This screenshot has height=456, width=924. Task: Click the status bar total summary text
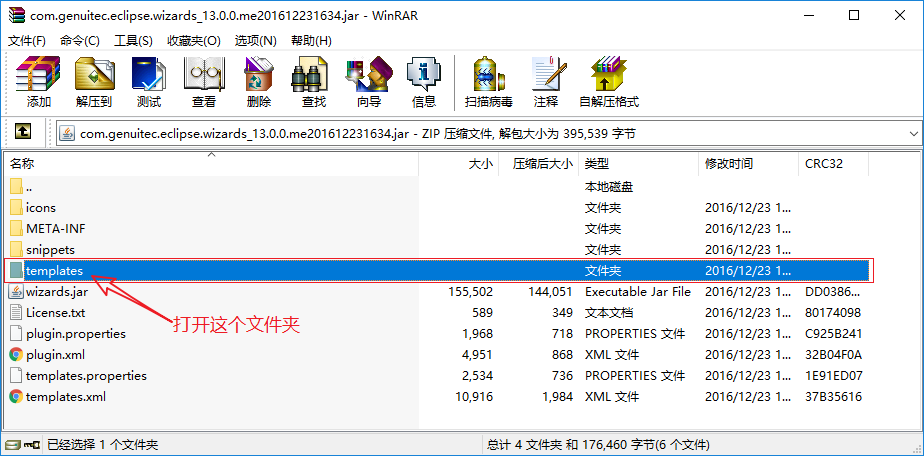(599, 444)
